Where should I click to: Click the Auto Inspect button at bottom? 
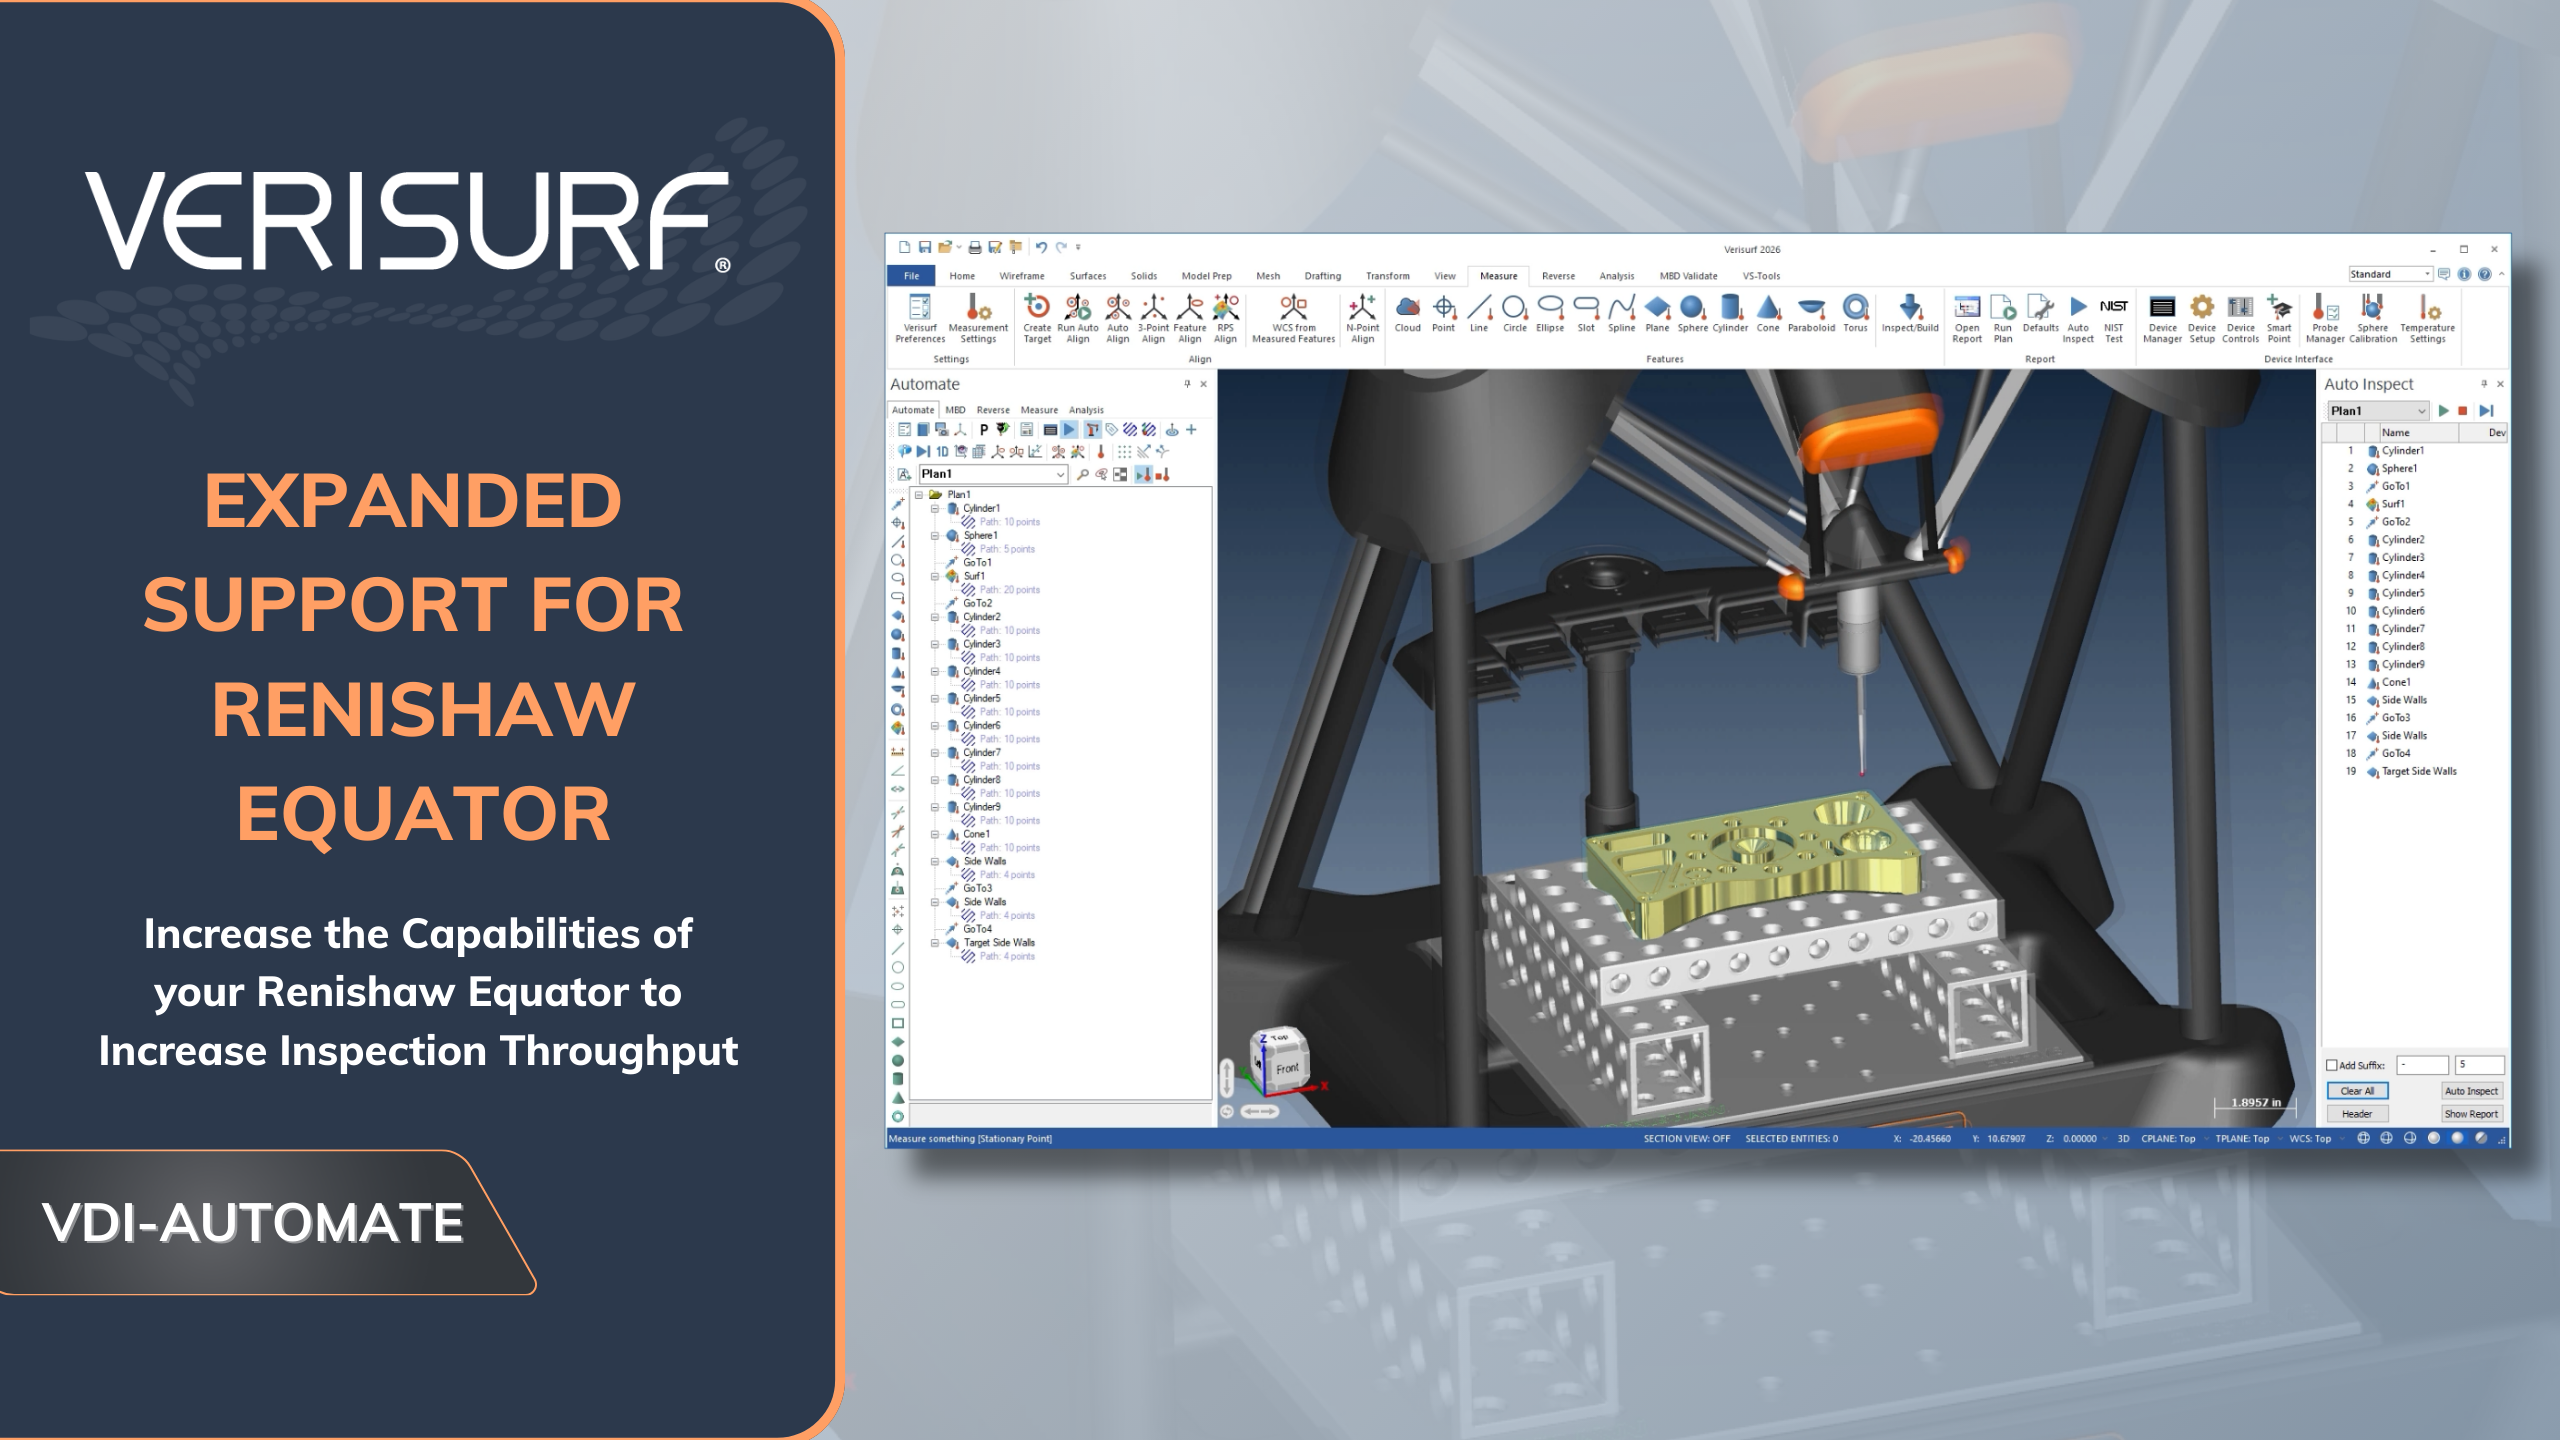pyautogui.click(x=2471, y=1091)
